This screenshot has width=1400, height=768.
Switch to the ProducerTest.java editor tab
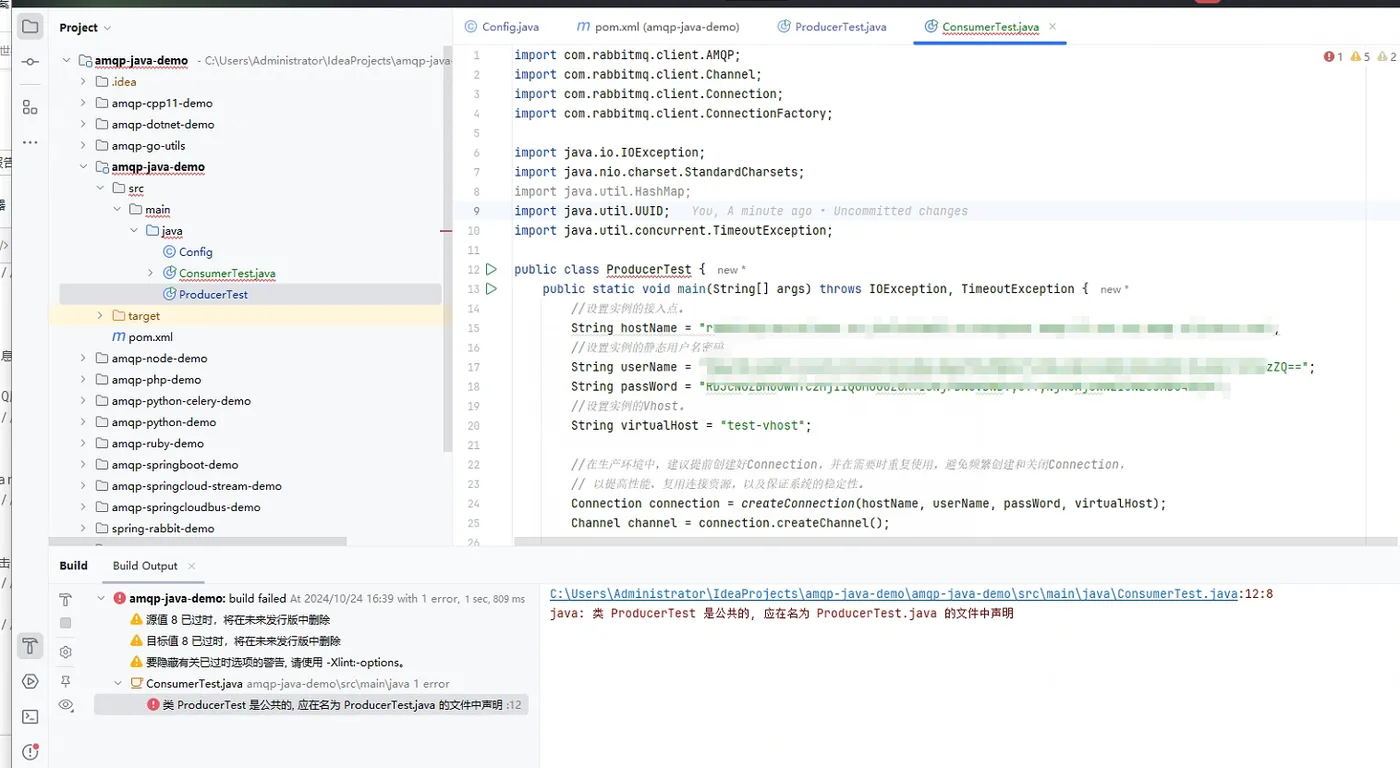pyautogui.click(x=832, y=27)
